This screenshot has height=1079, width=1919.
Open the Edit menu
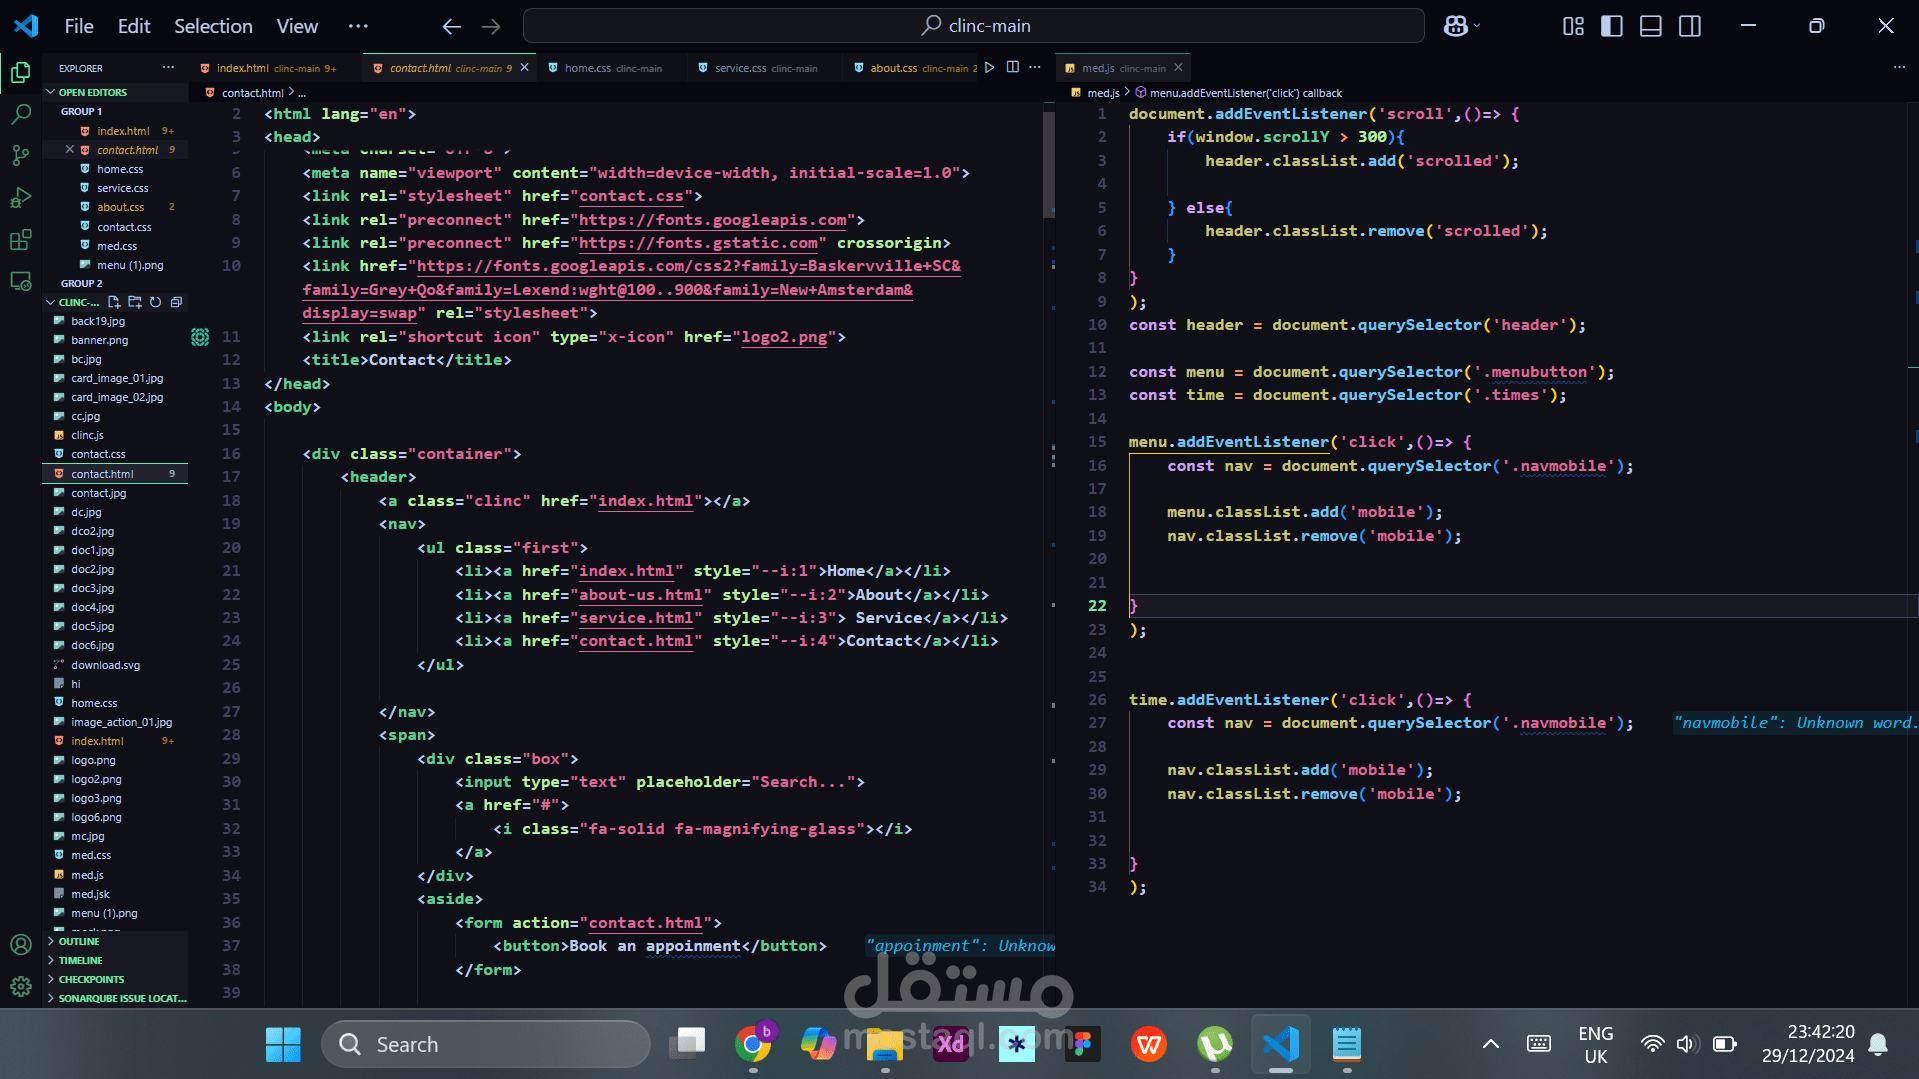click(134, 26)
